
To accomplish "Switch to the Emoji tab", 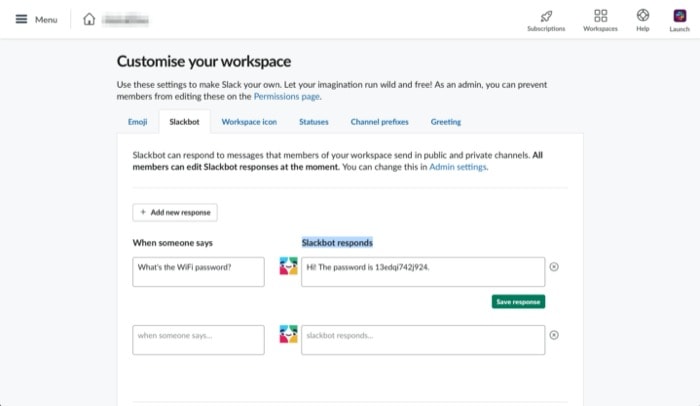I will point(138,122).
